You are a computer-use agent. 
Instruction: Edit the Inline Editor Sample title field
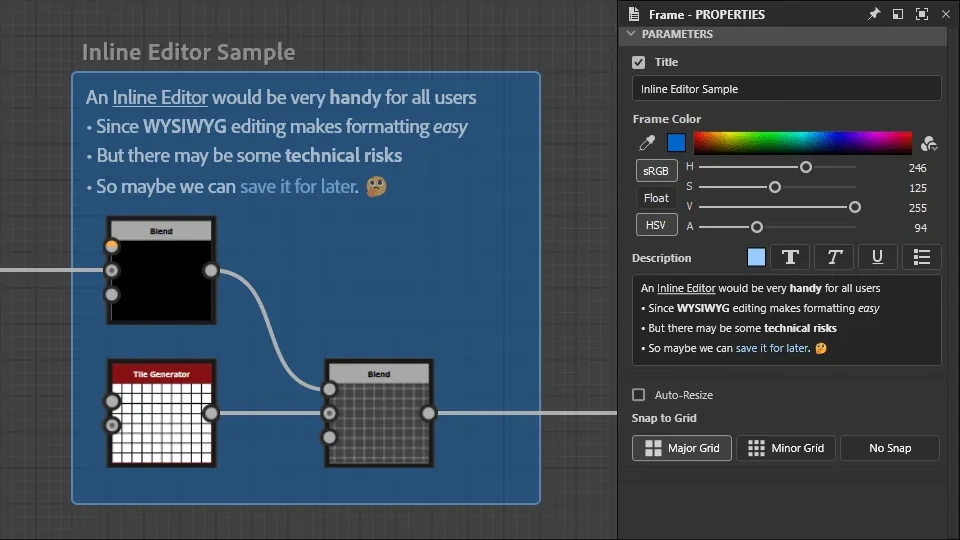coord(786,89)
